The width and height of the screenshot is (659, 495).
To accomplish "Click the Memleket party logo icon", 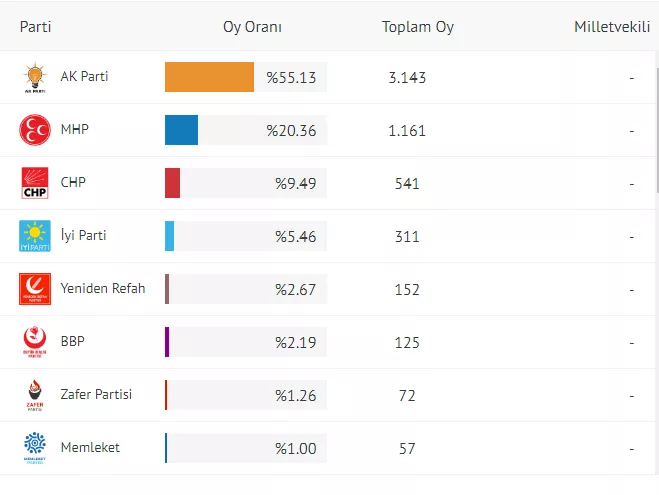I will coord(35,448).
